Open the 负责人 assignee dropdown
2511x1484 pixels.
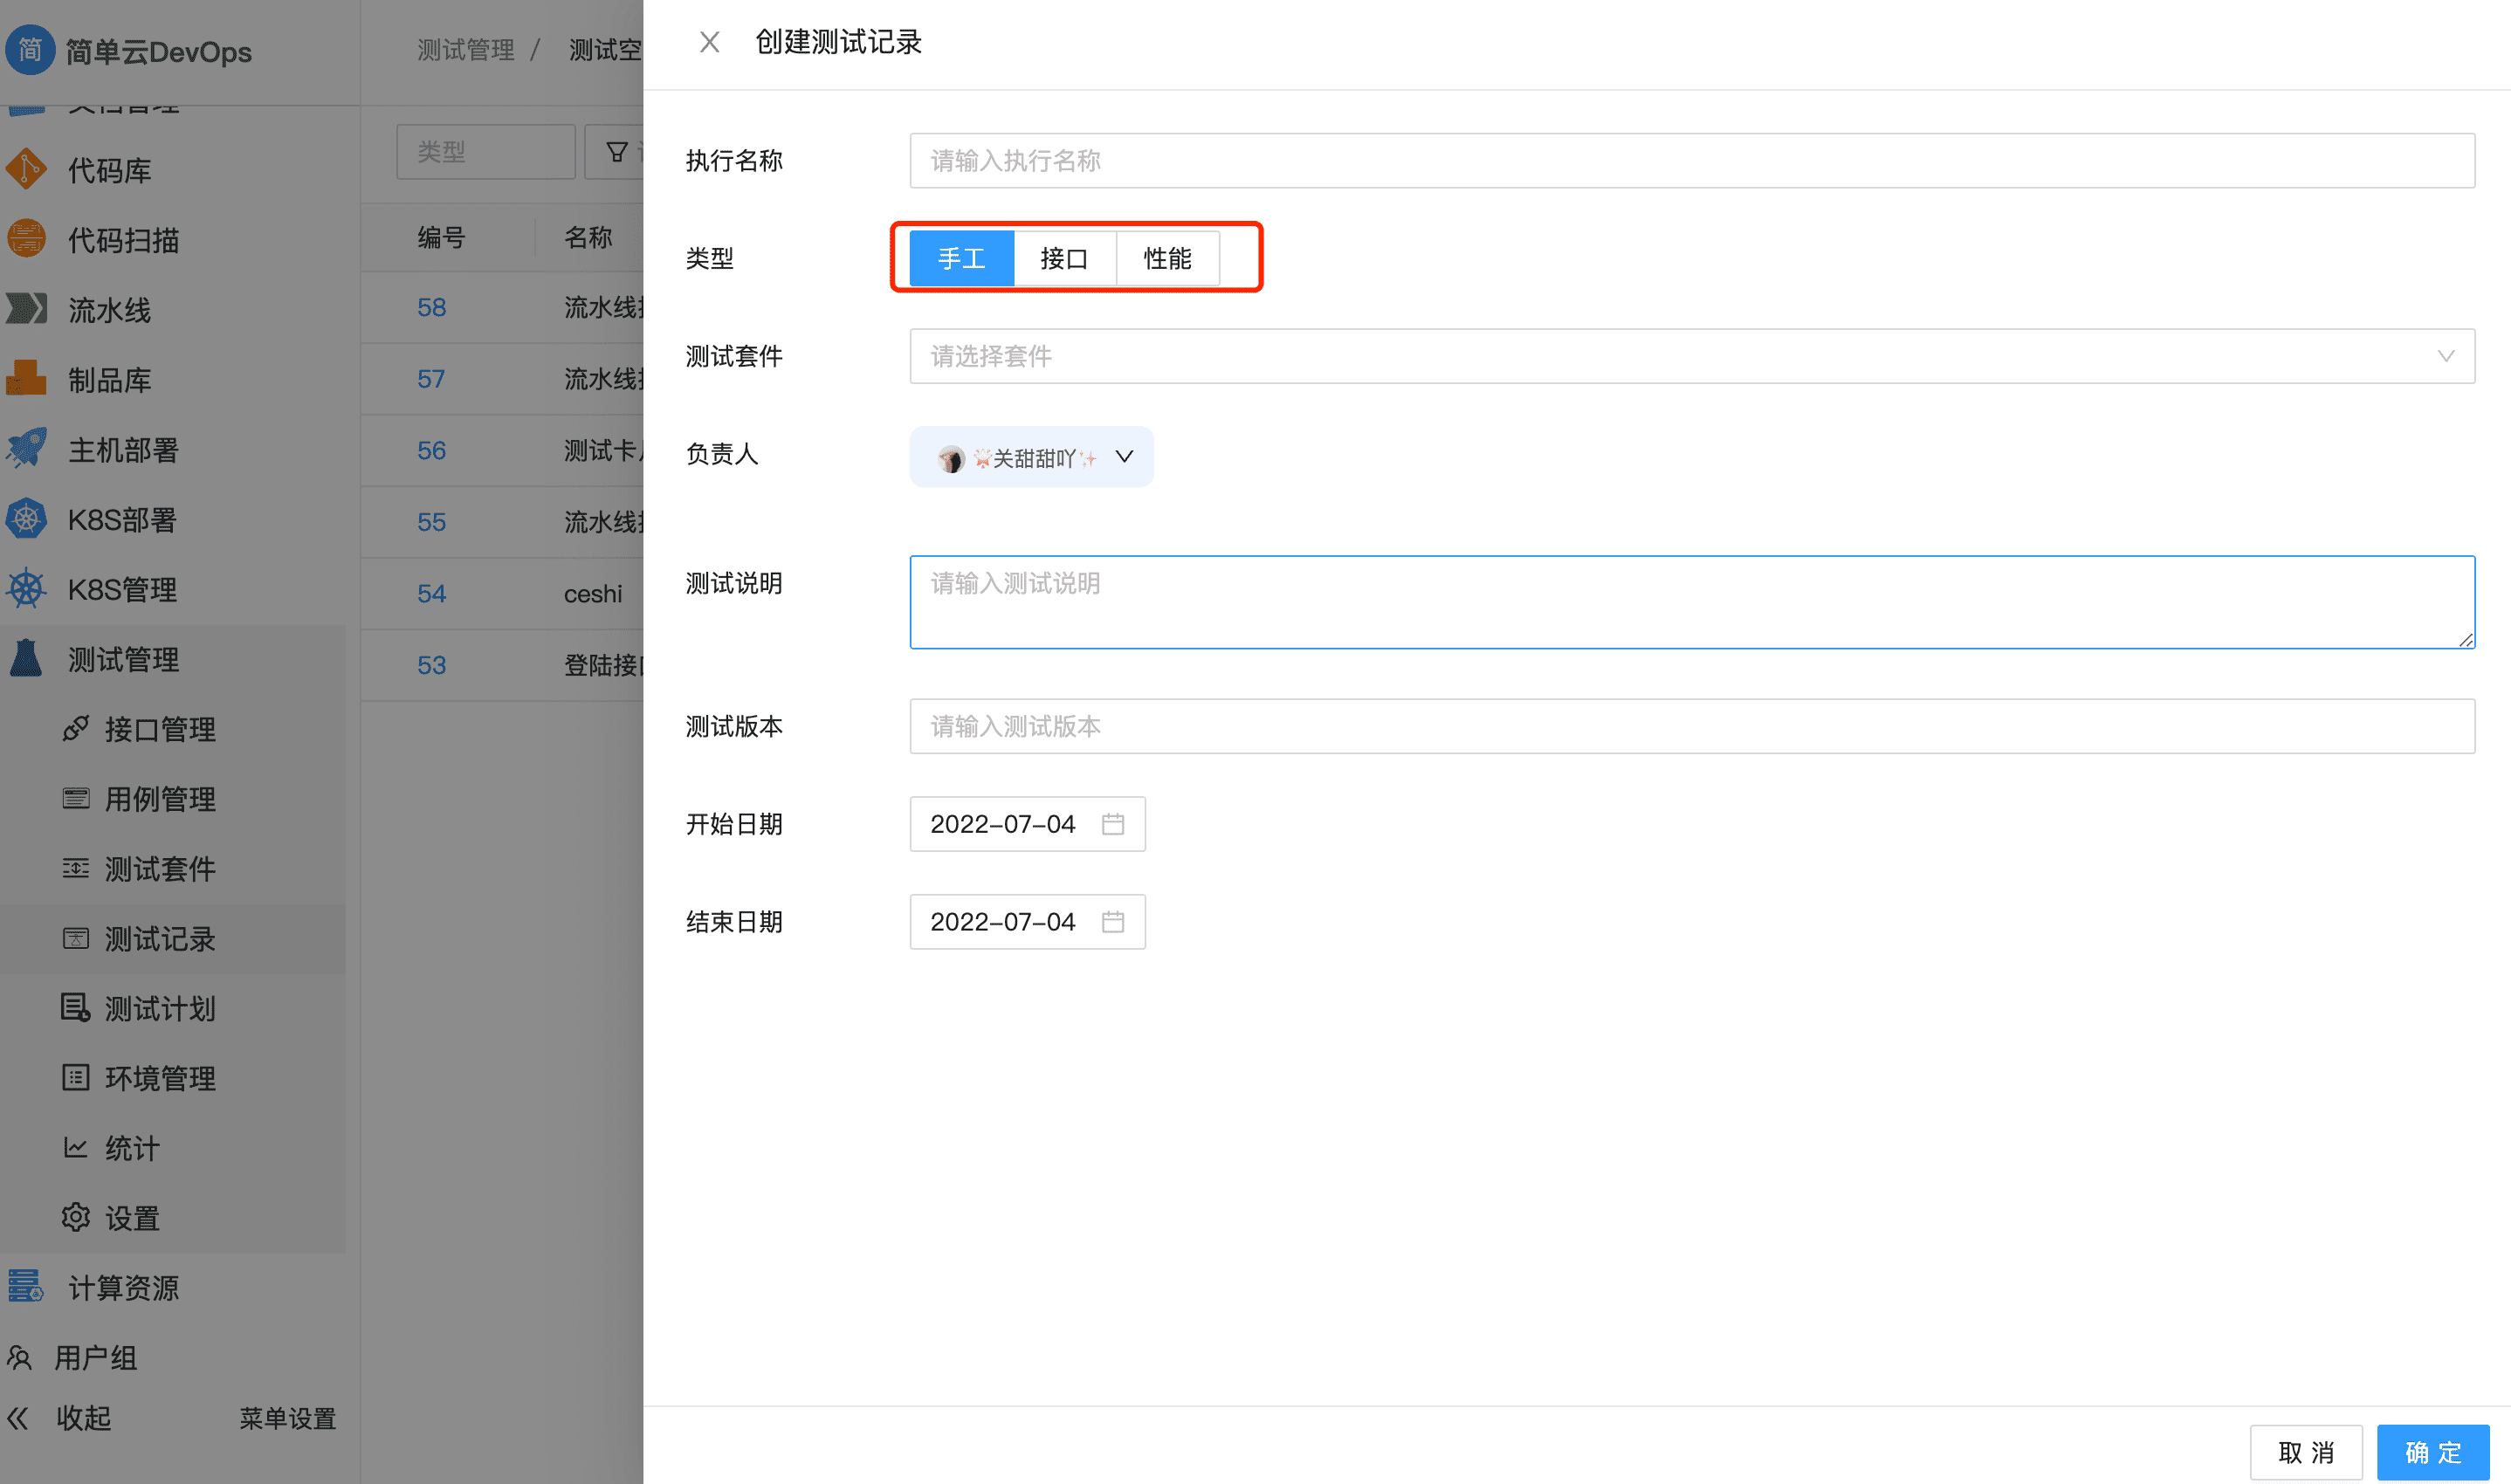pyautogui.click(x=1031, y=457)
